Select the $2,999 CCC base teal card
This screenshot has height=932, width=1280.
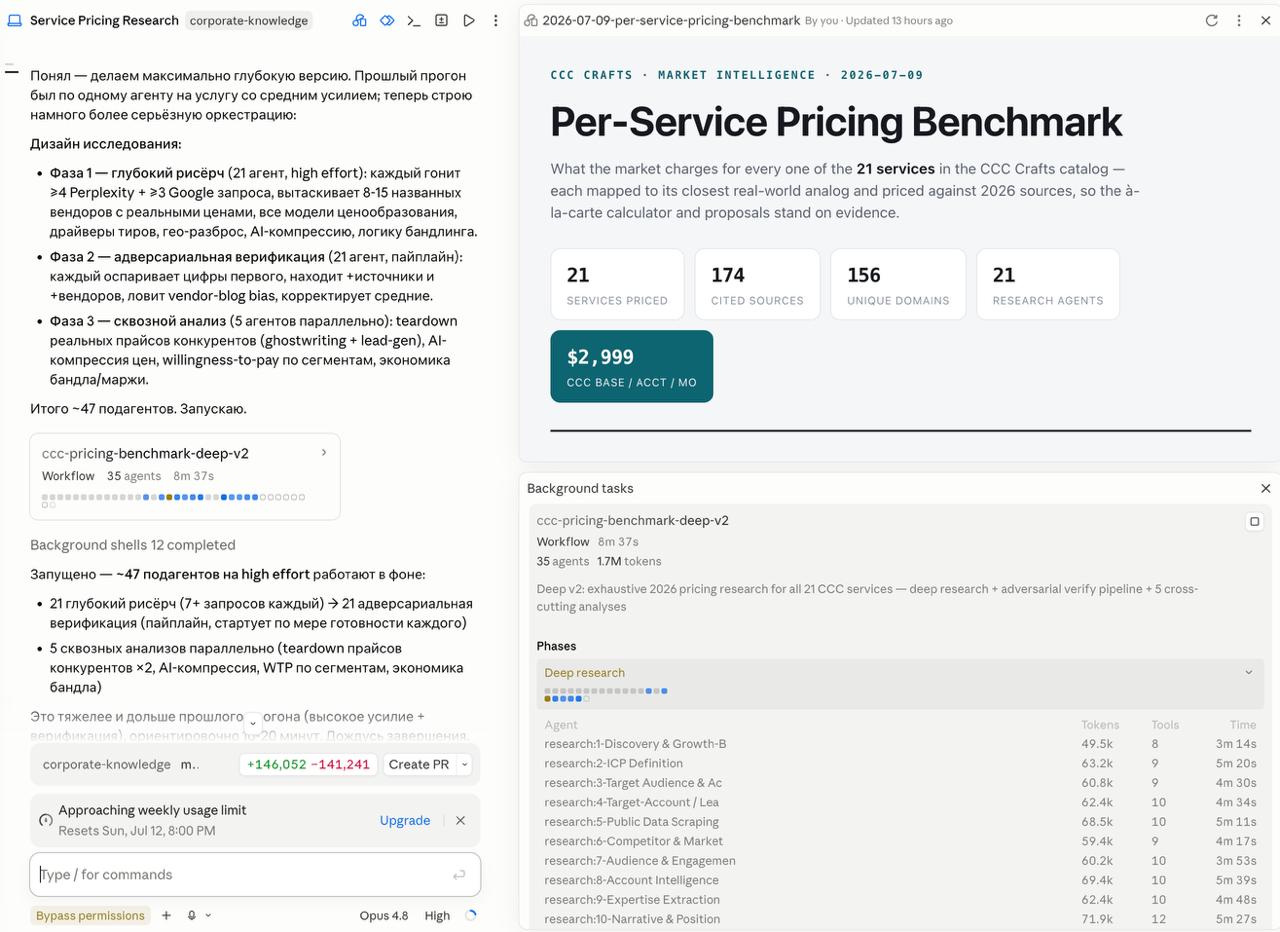point(632,366)
